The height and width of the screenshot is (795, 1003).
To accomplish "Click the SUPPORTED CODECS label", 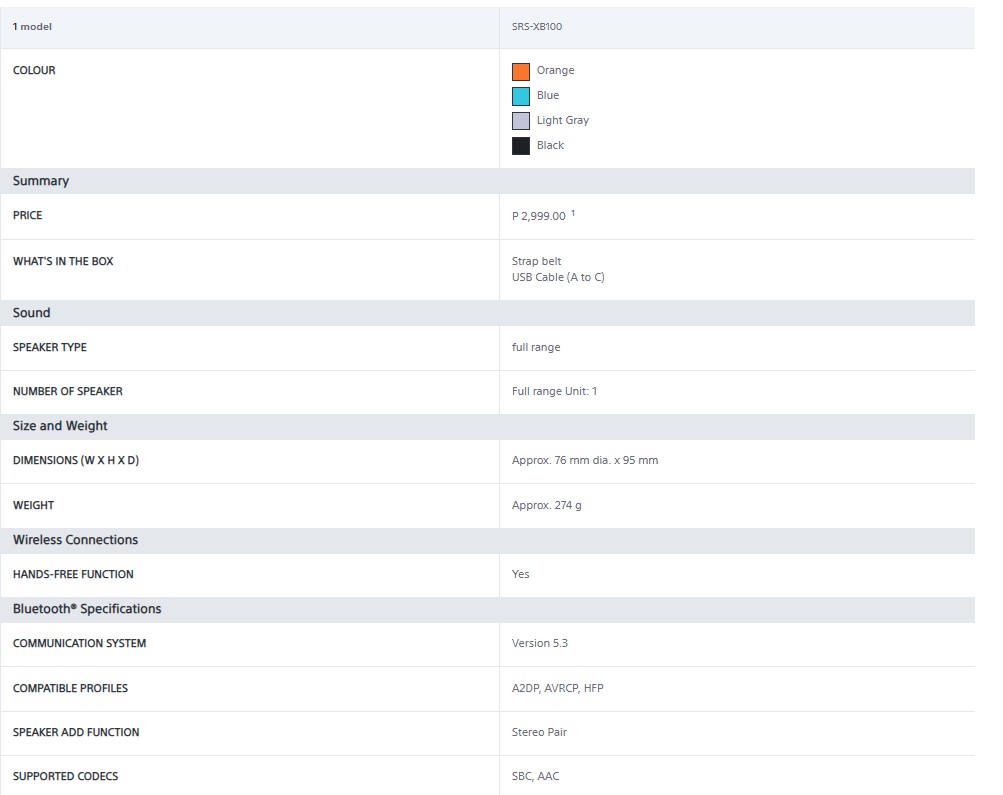I will coord(65,776).
